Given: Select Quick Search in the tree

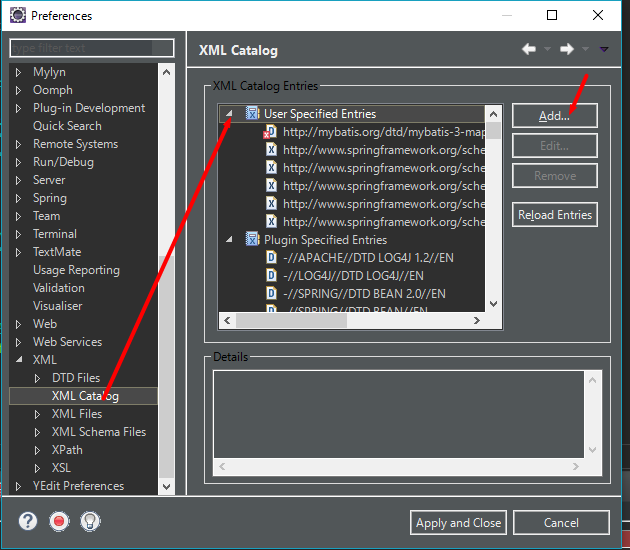Looking at the screenshot, I should pos(67,126).
